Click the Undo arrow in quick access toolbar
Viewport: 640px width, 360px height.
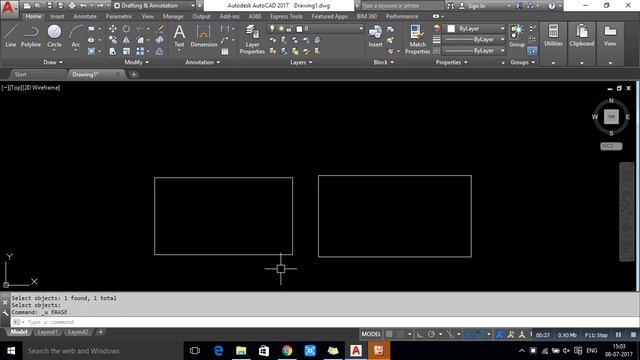coord(83,6)
